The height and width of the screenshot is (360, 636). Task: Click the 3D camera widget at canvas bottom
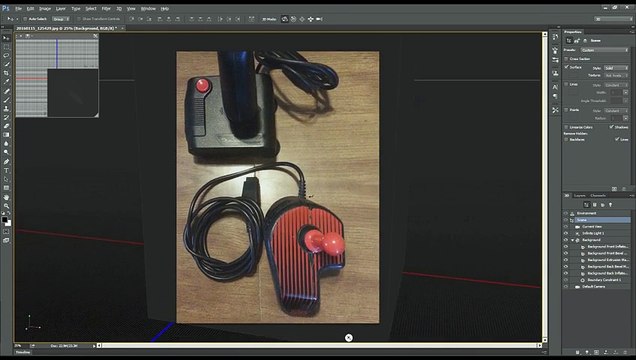click(x=349, y=338)
